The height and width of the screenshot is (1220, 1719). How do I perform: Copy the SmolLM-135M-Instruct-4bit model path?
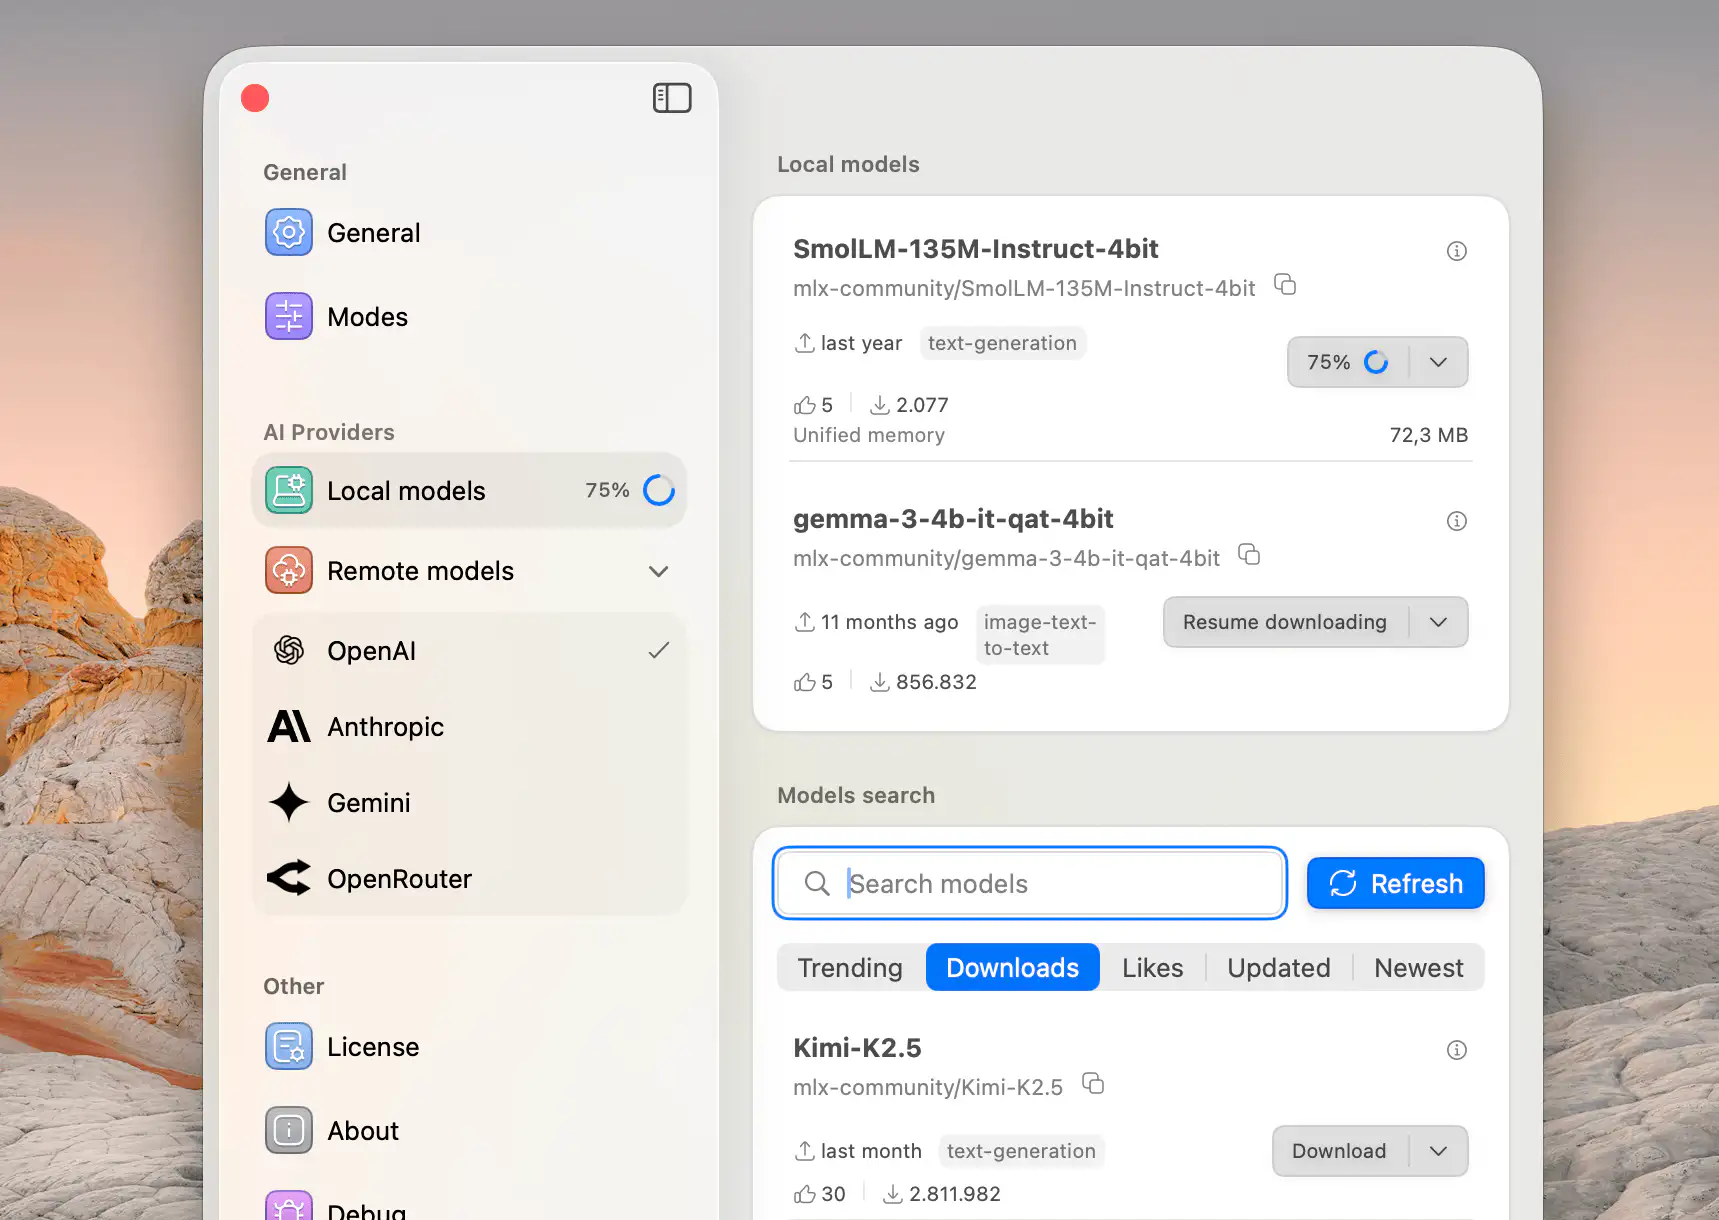[1285, 285]
